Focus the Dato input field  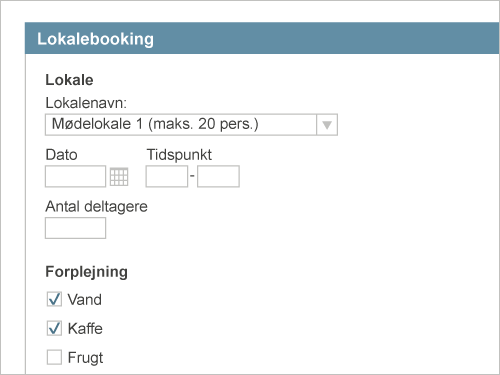[76, 176]
